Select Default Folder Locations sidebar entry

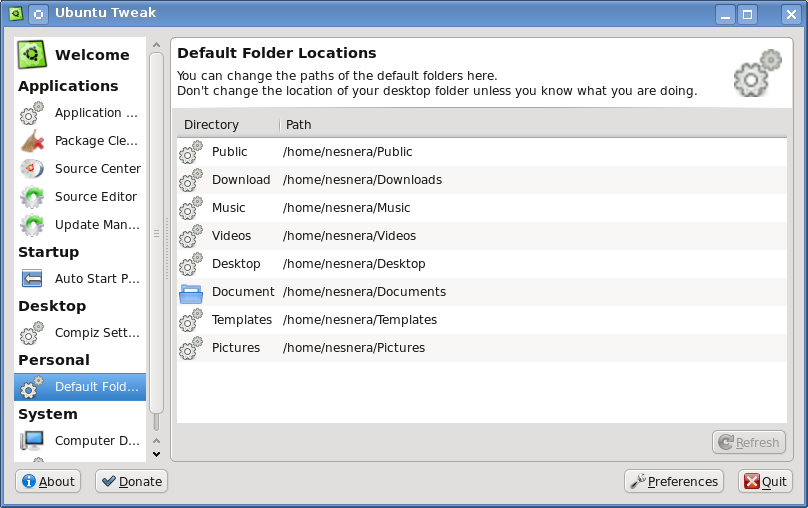coord(96,387)
